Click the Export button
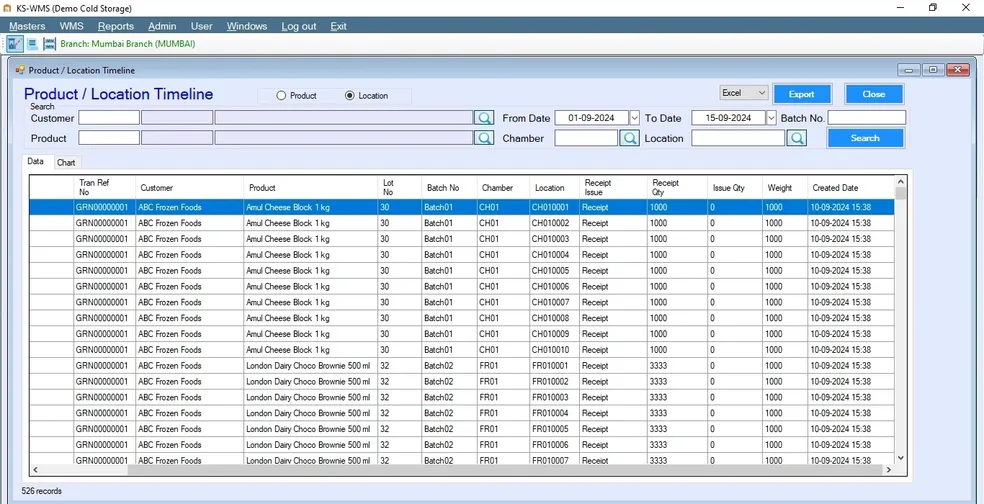 pyautogui.click(x=802, y=94)
